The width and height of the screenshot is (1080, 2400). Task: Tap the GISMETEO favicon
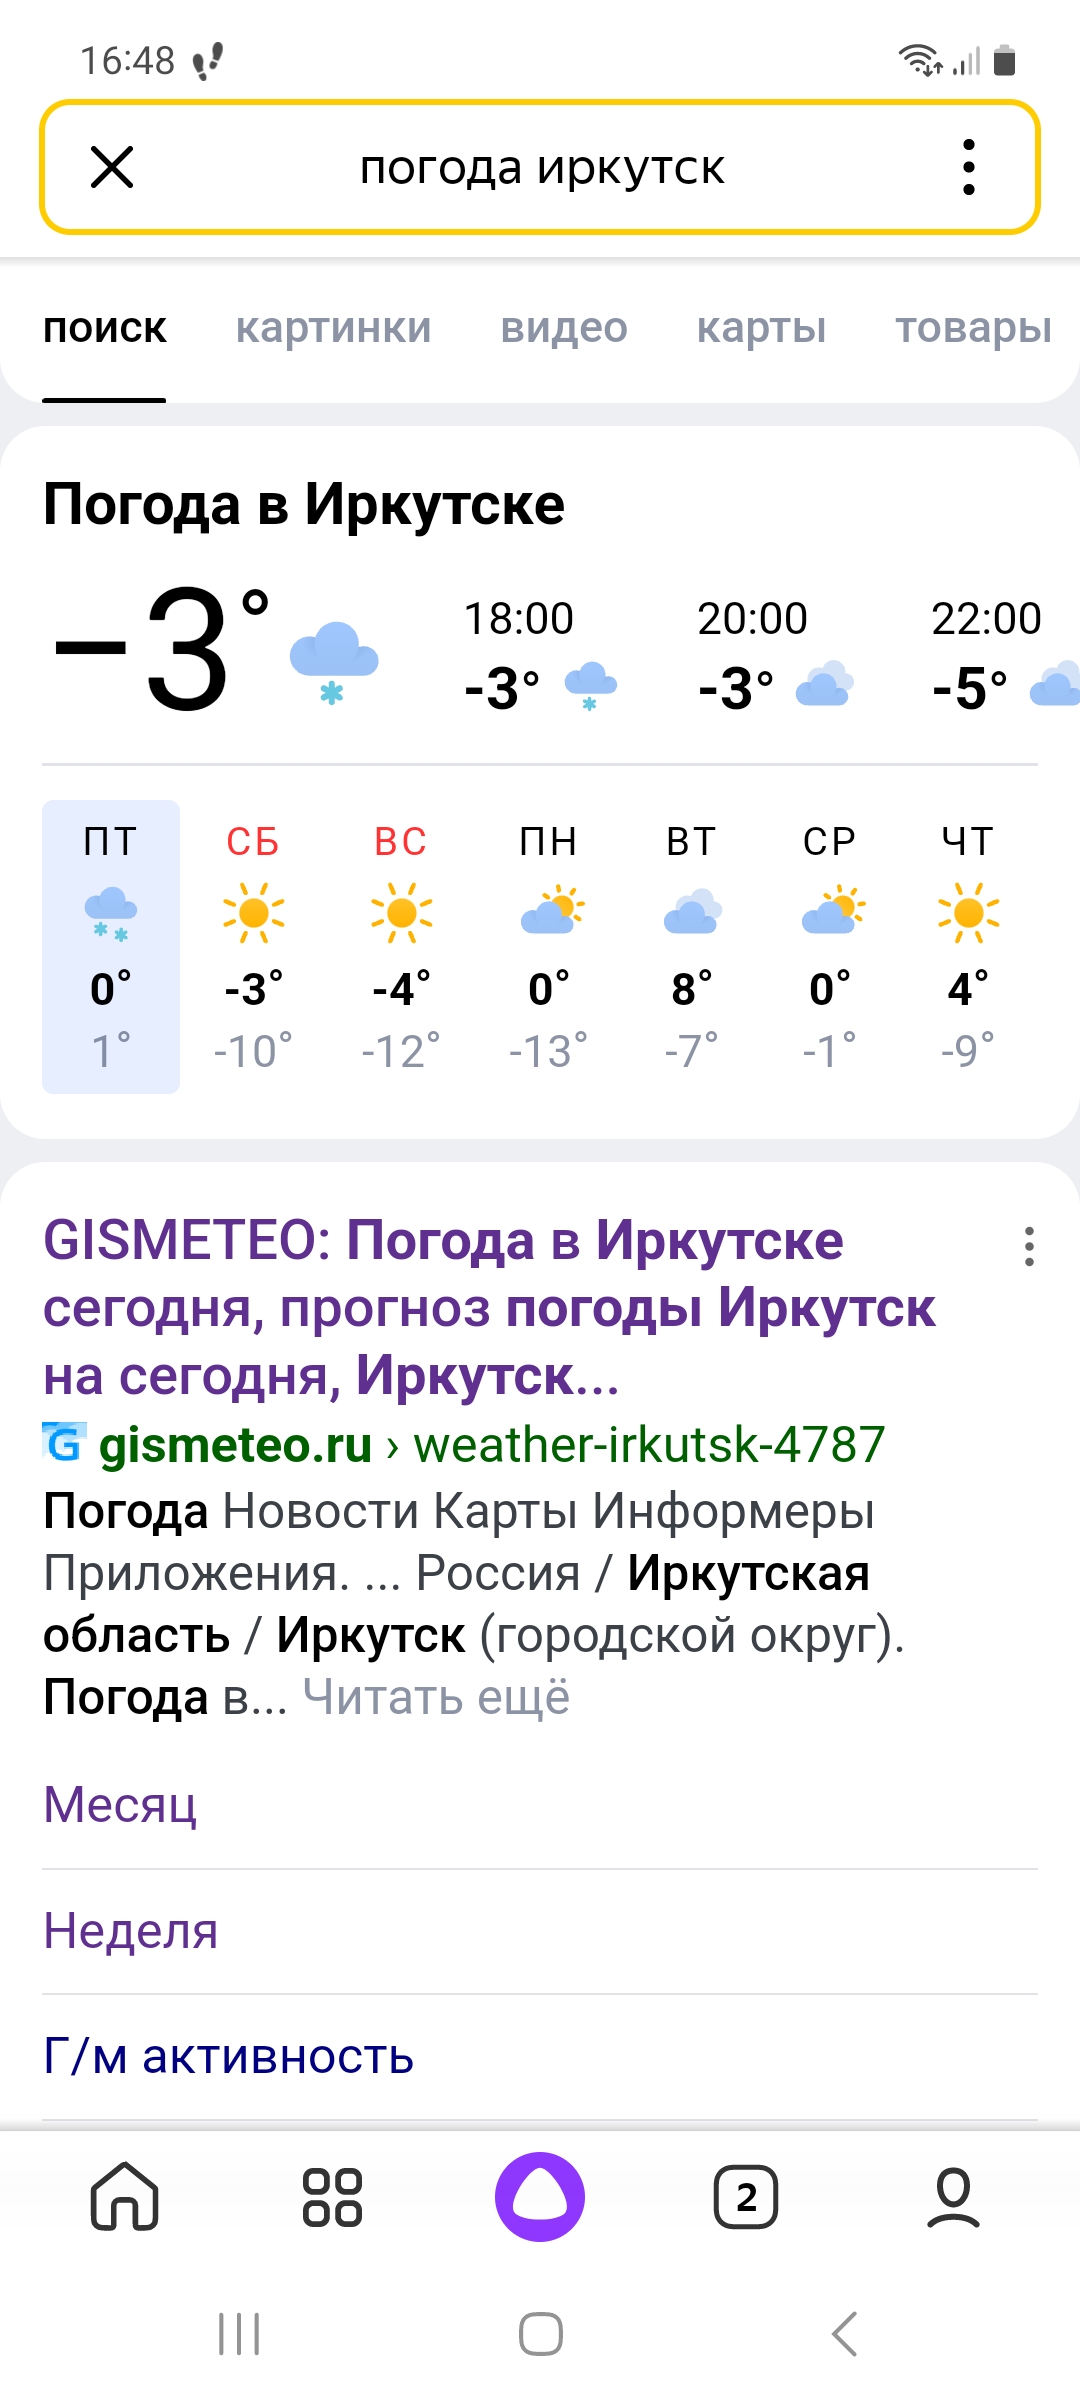tap(64, 1443)
